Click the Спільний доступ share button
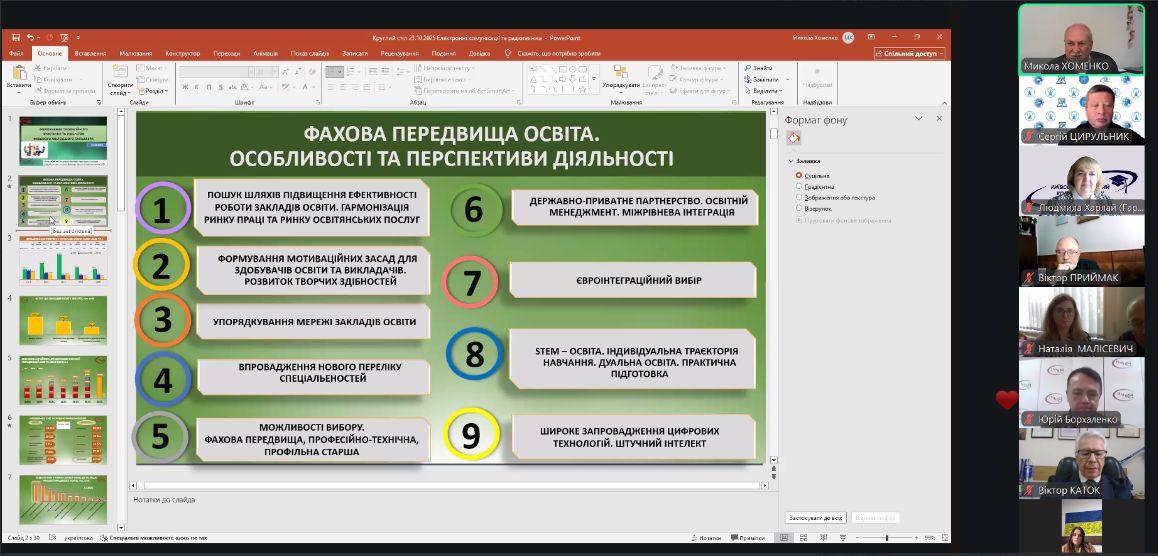This screenshot has height=556, width=1158. [x=911, y=53]
